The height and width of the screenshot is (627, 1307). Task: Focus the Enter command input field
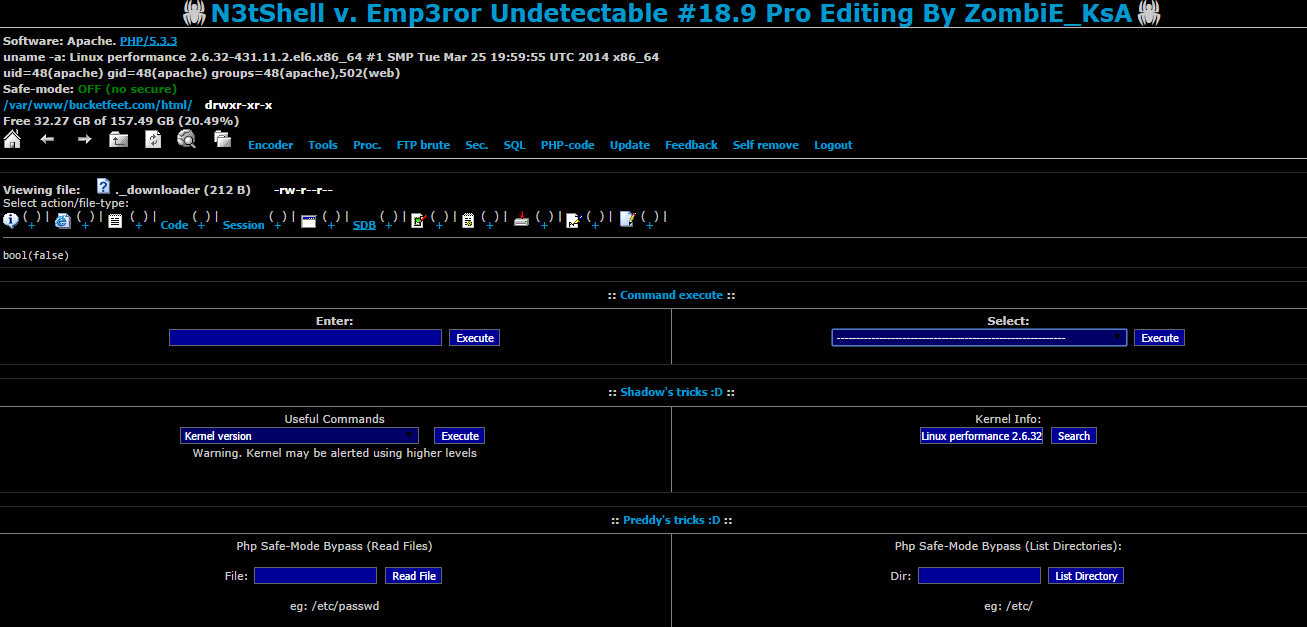[x=305, y=338]
